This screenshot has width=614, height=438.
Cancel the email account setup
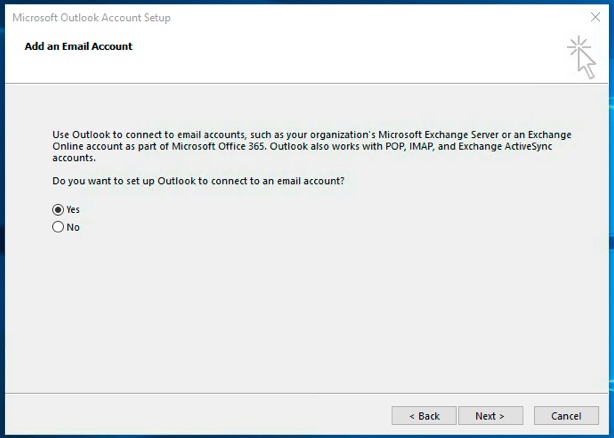[x=566, y=416]
